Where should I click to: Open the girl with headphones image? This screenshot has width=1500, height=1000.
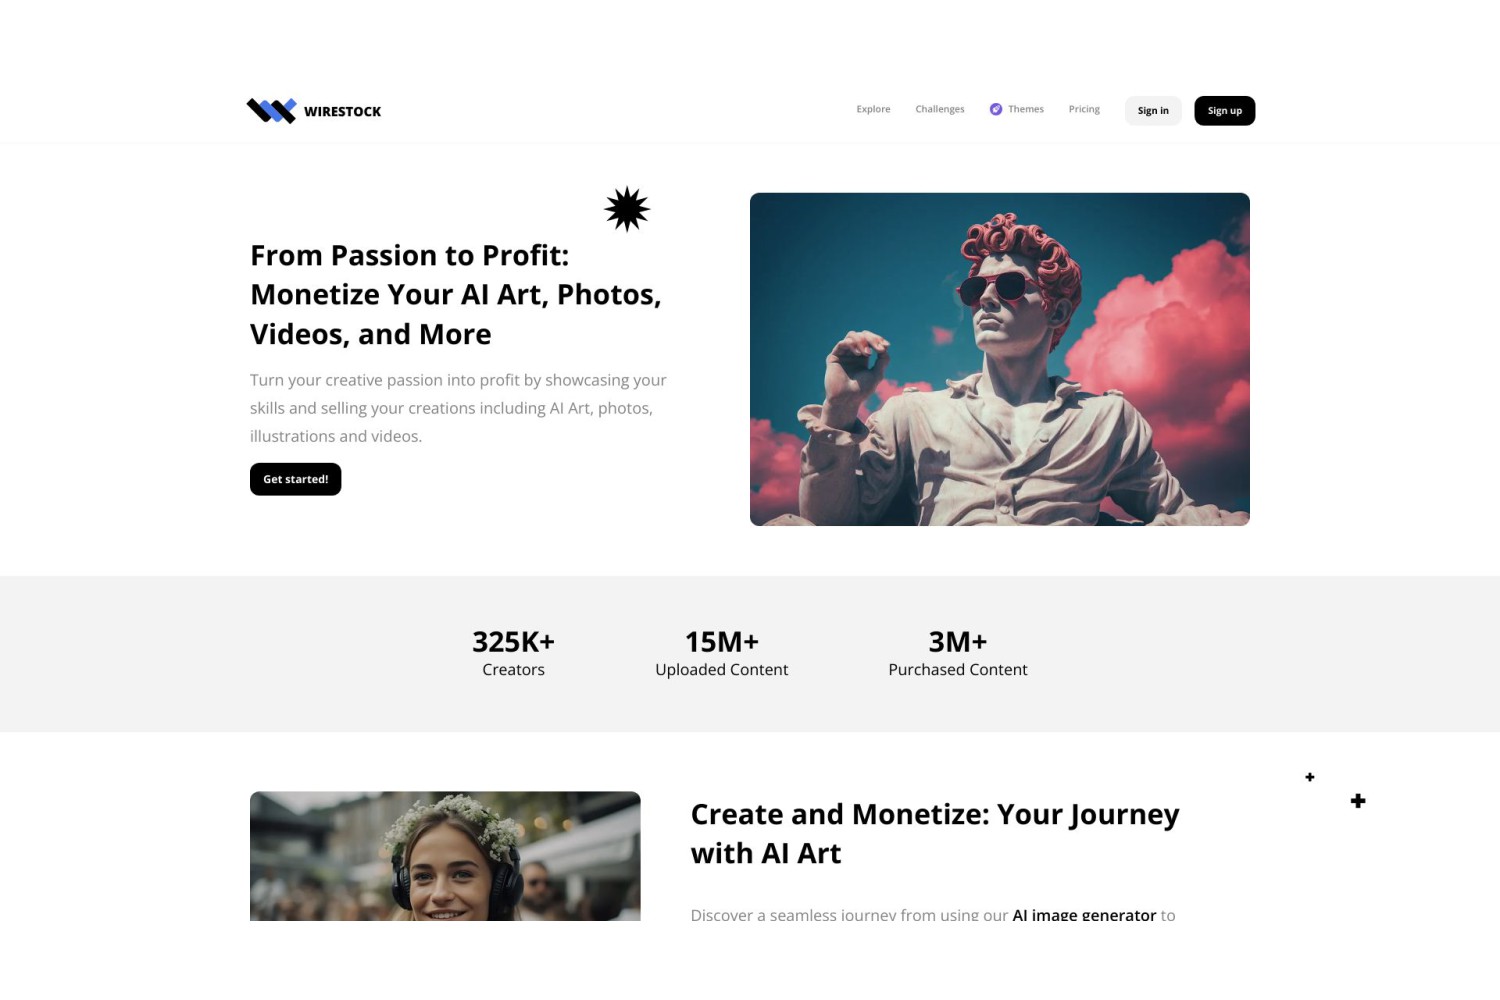445,856
